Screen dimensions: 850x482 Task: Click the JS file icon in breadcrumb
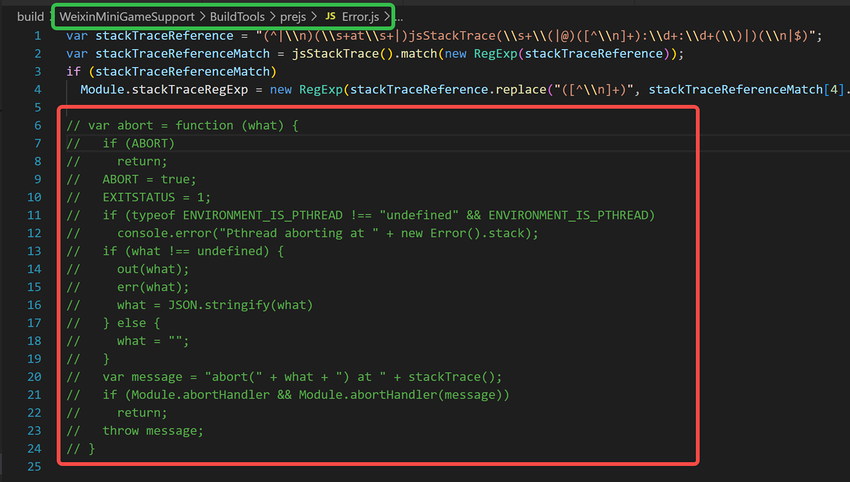[x=330, y=17]
